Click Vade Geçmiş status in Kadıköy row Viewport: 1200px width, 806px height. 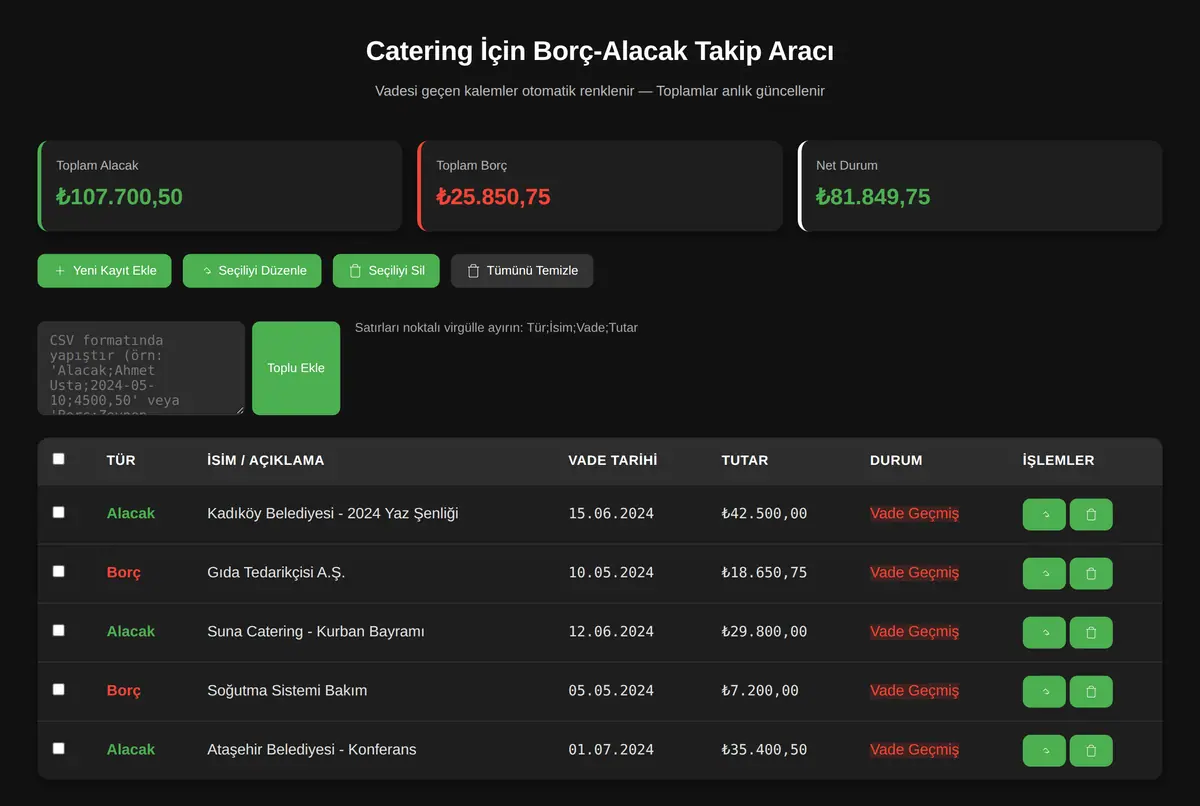914,514
